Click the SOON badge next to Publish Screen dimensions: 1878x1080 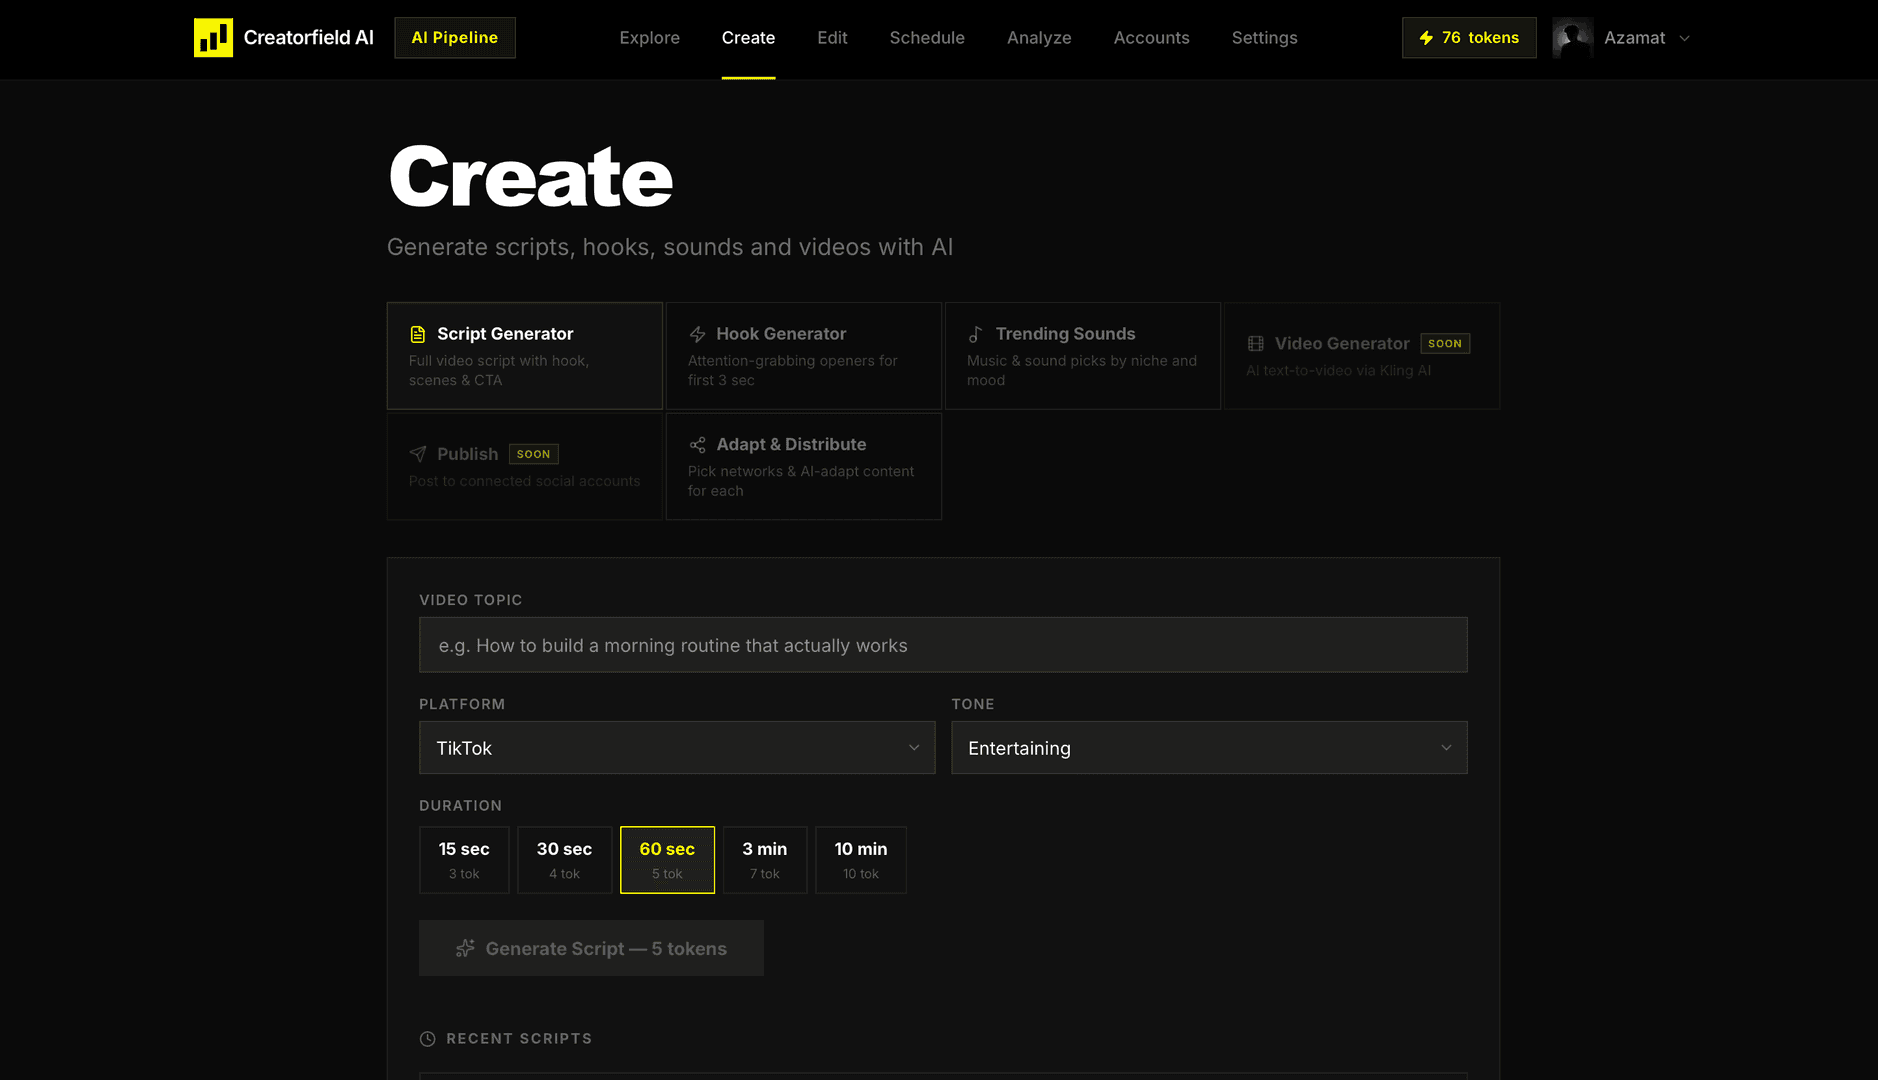tap(534, 454)
